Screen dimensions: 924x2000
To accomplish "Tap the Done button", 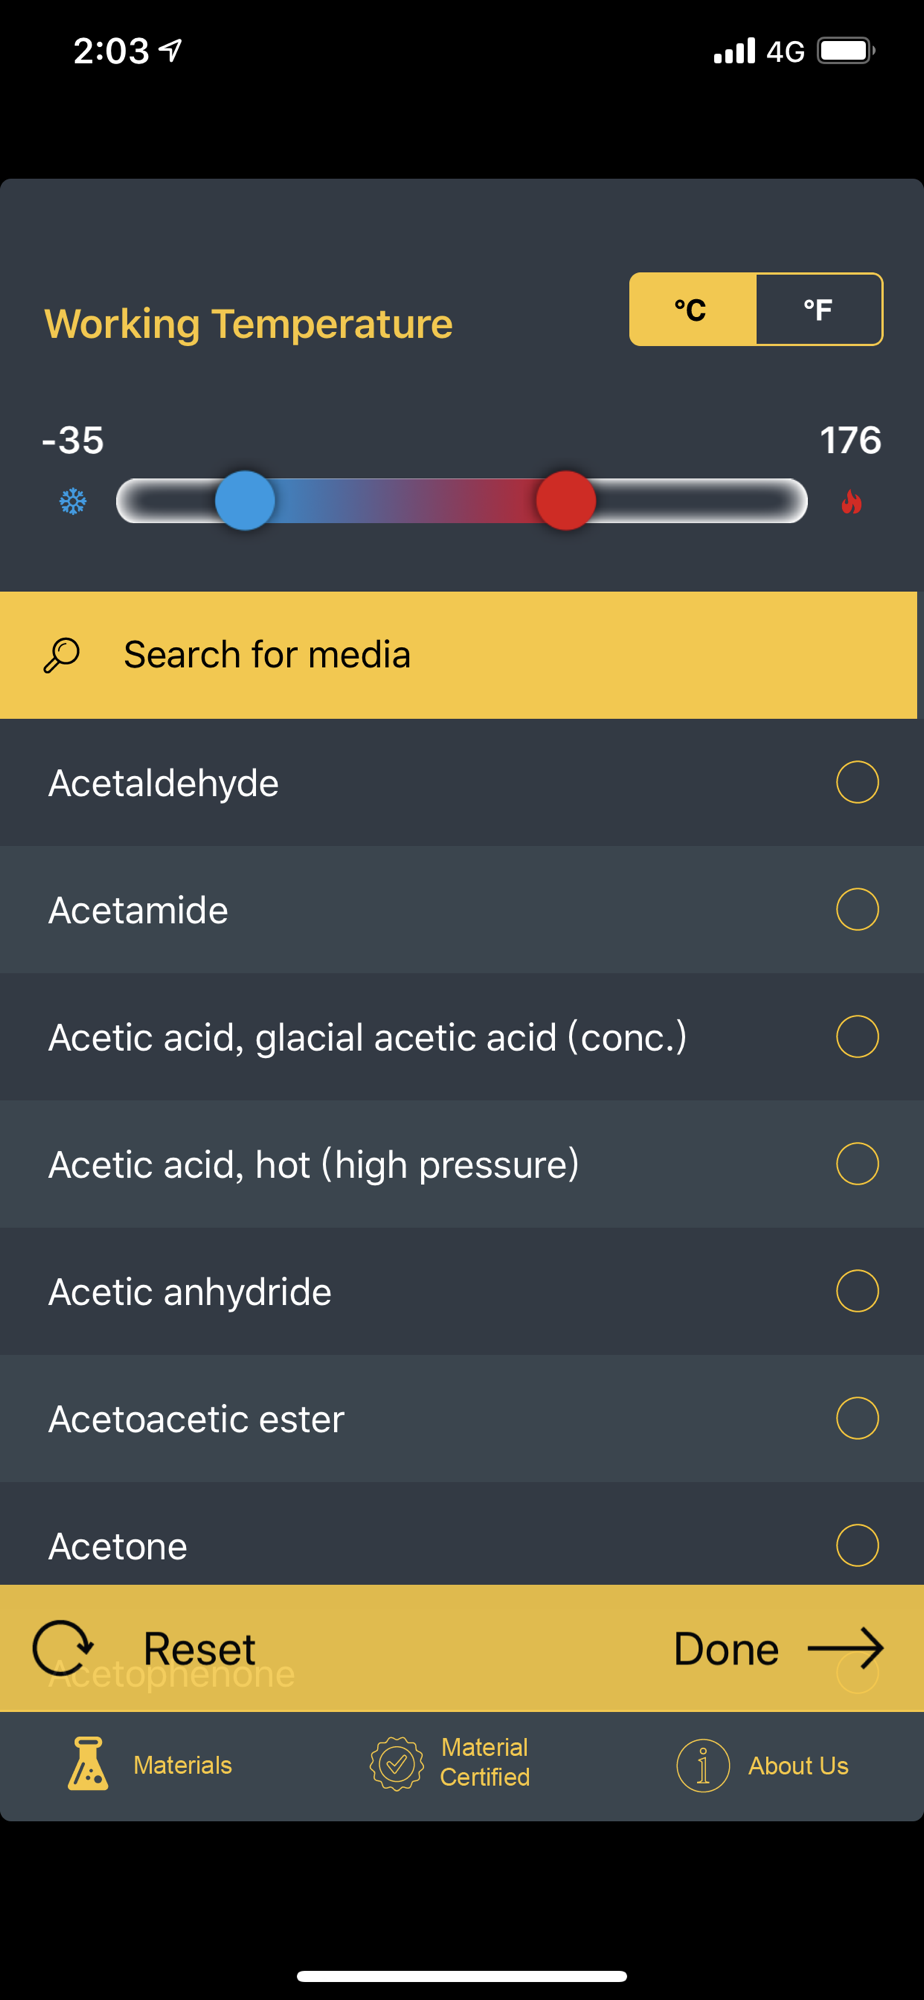I will tap(779, 1648).
